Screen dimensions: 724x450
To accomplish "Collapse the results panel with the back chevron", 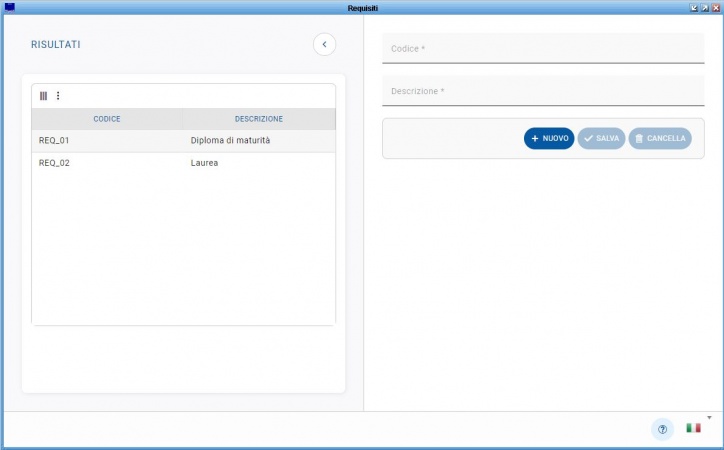I will [324, 45].
